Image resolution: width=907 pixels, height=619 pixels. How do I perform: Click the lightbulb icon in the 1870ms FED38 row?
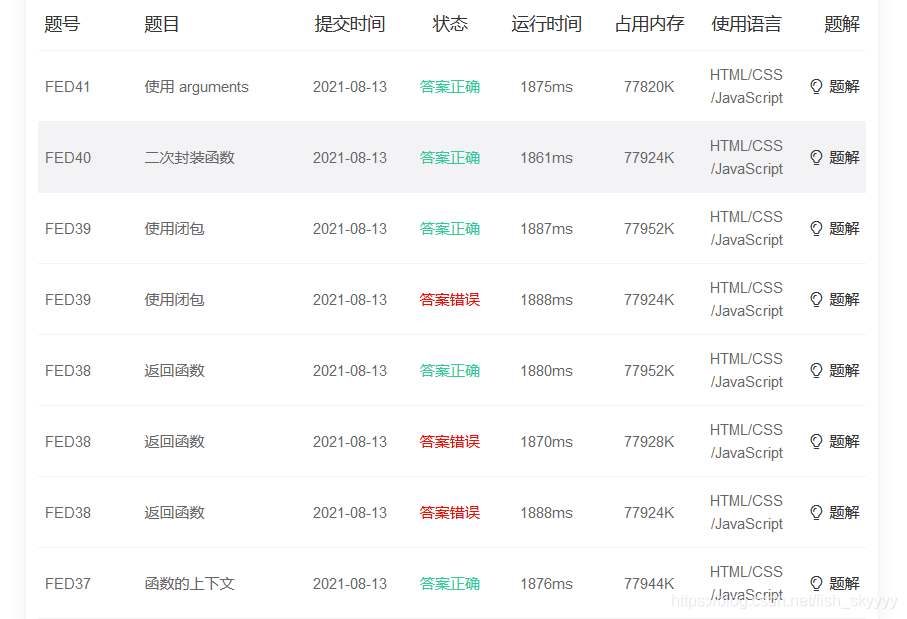point(816,441)
